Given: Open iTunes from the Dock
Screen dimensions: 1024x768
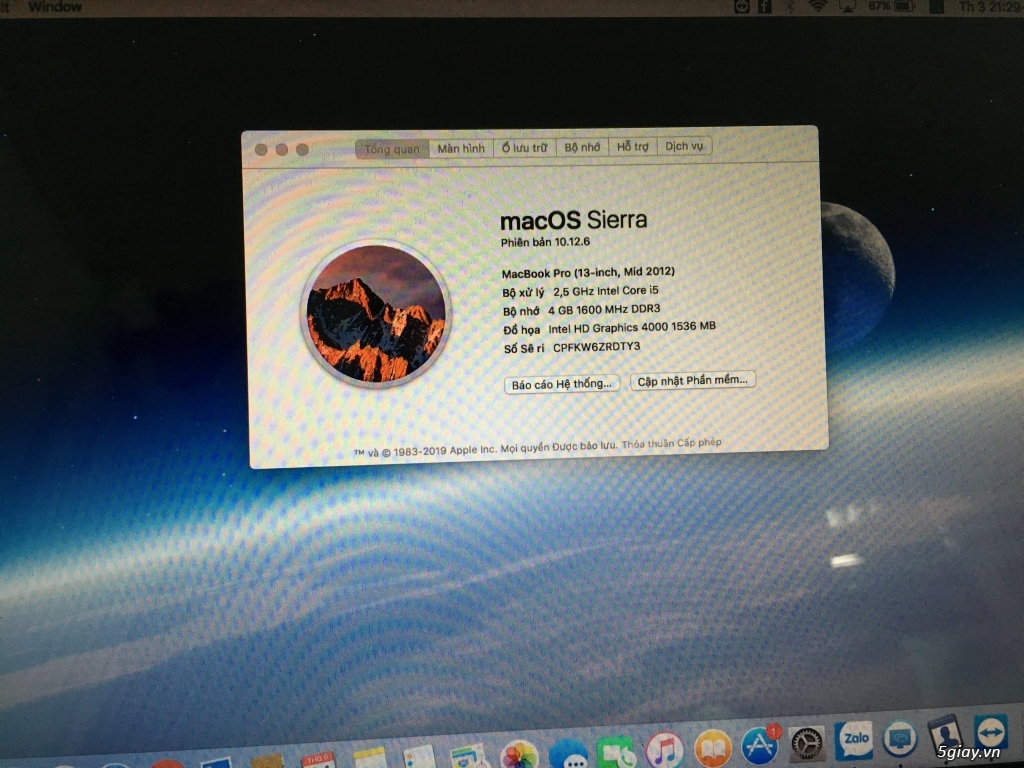Looking at the screenshot, I should click(664, 749).
